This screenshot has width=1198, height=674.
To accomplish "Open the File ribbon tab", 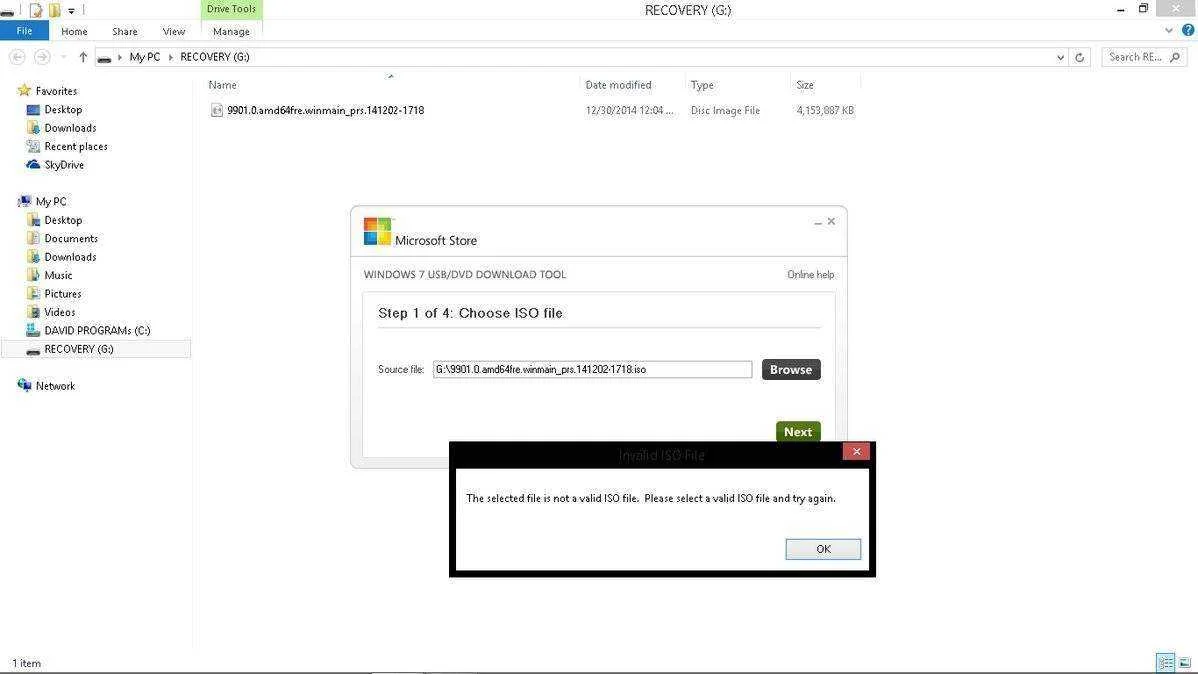I will pyautogui.click(x=24, y=31).
